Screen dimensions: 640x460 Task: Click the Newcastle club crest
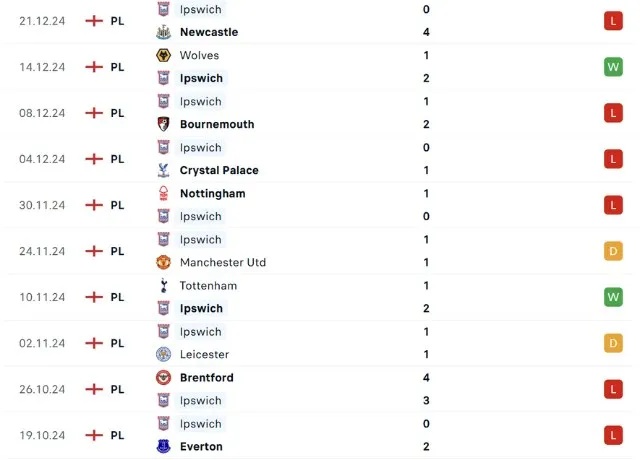[163, 32]
